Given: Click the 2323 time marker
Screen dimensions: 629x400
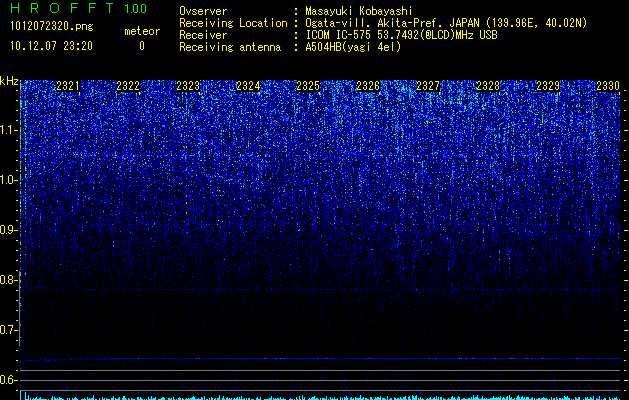Looking at the screenshot, I should pos(188,85).
